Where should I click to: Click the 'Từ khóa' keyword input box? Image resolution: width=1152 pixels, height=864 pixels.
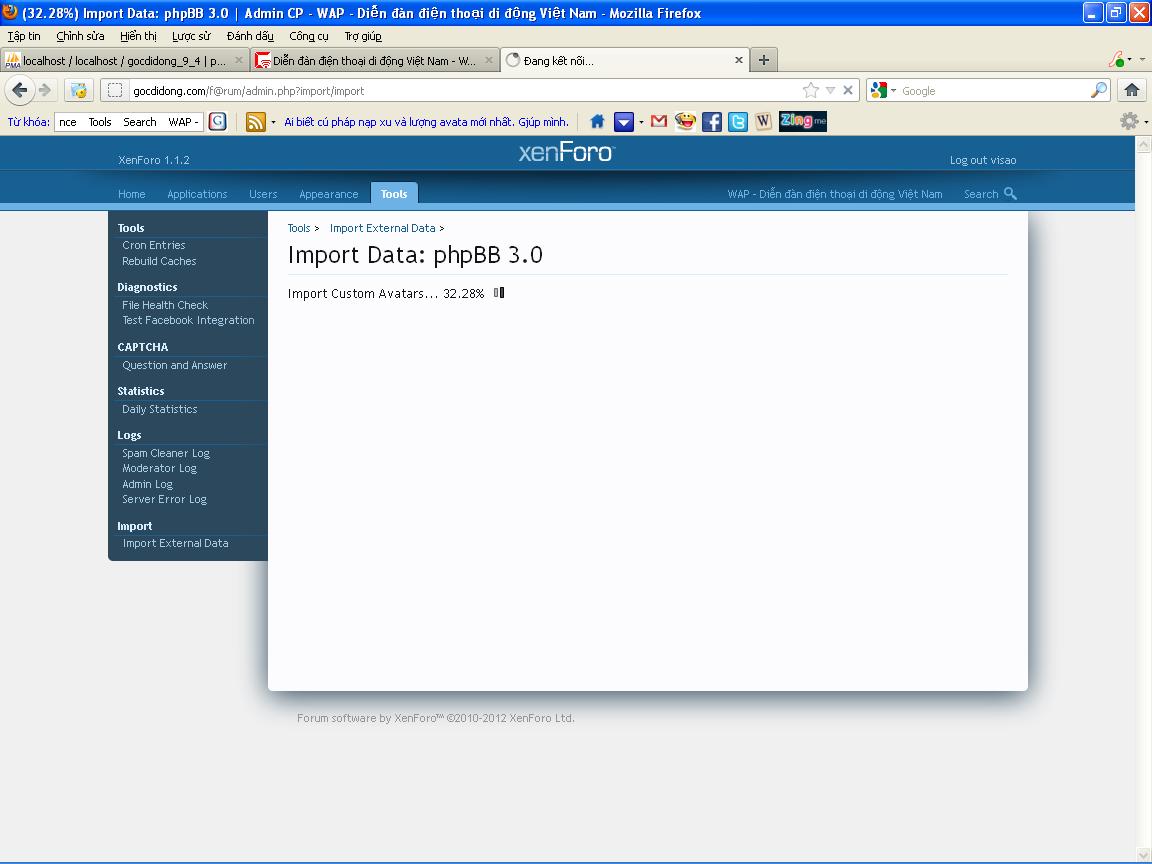point(129,122)
